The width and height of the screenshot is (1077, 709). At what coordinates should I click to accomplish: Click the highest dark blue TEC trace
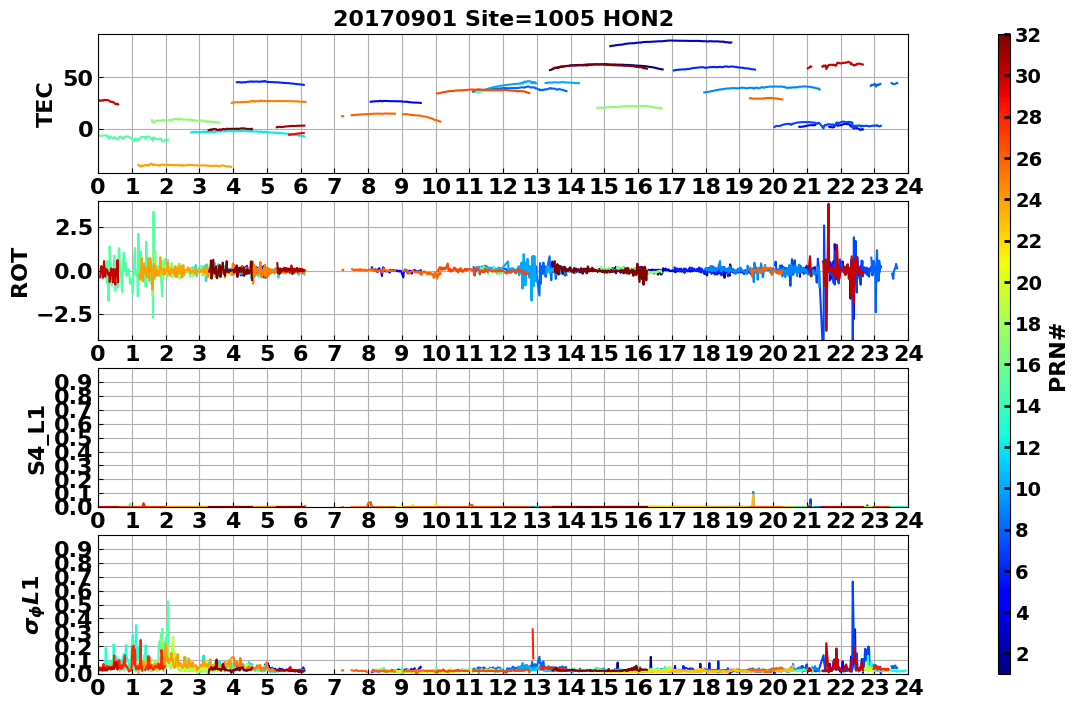tap(670, 42)
